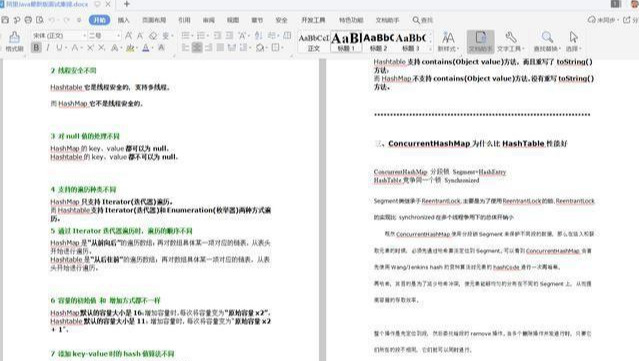Click the Print Preview icon
Image resolution: width=639 pixels, height=361 pixels.
pos(40,20)
